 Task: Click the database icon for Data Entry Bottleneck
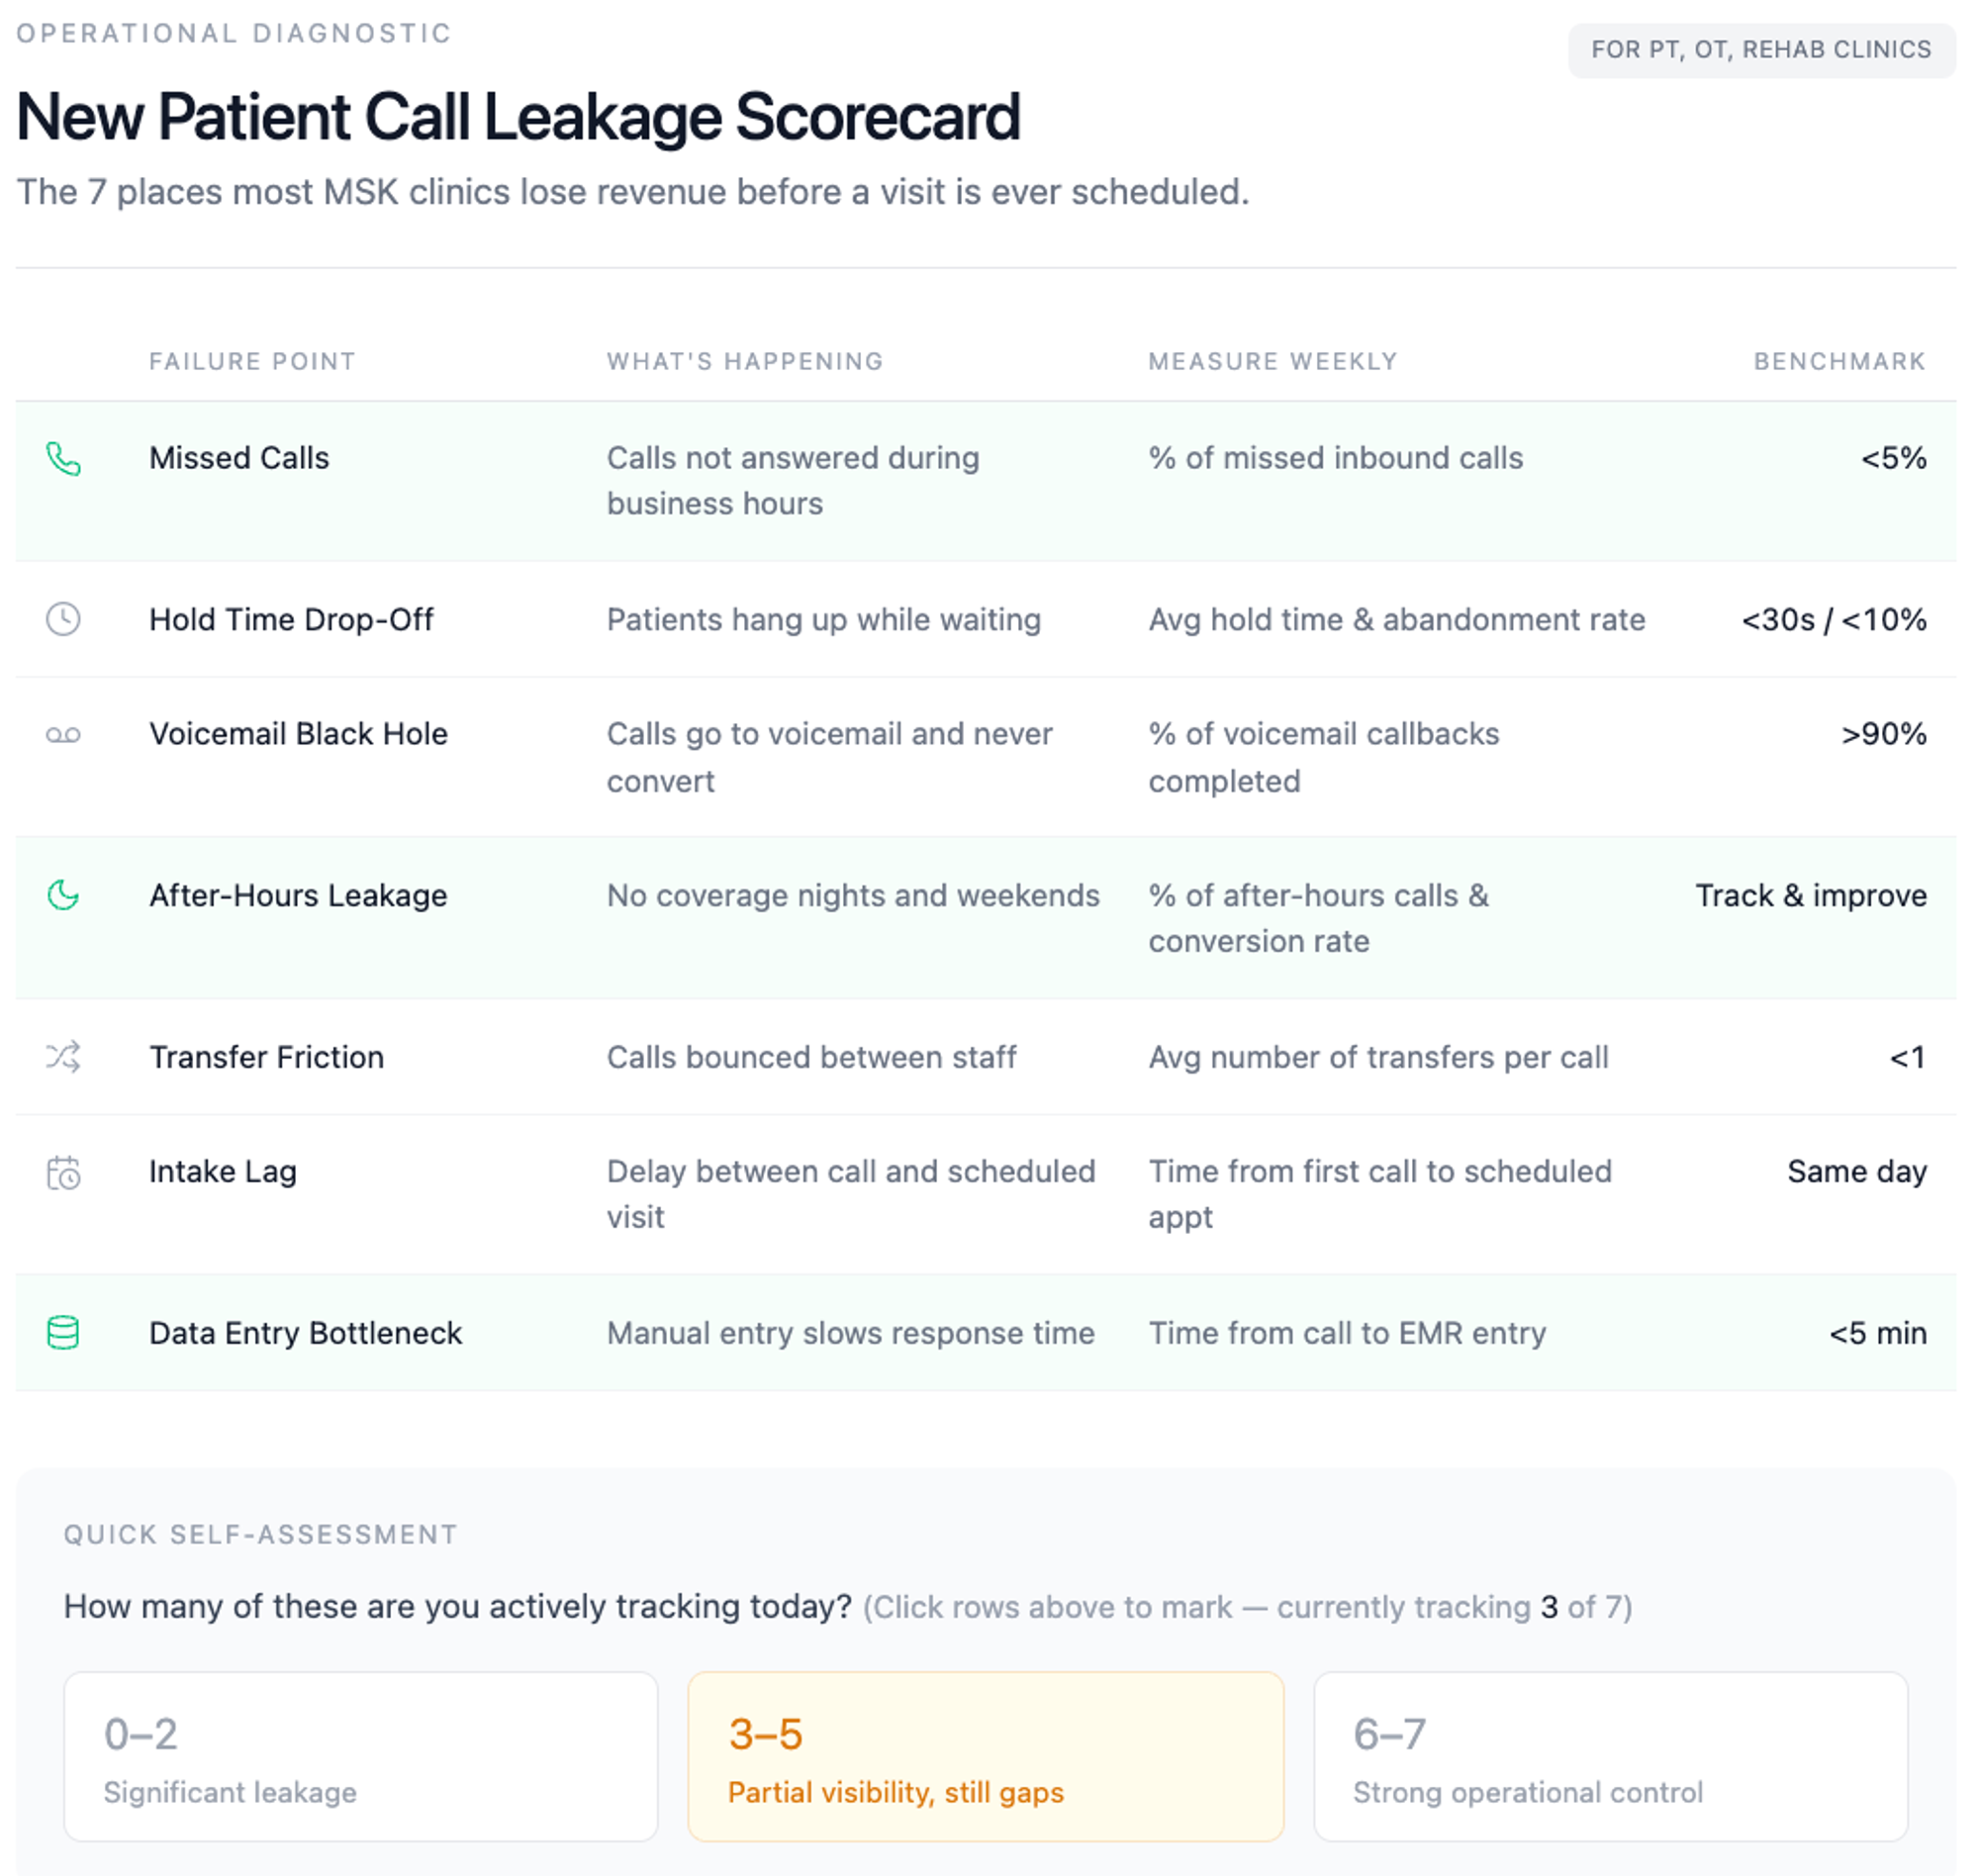[x=63, y=1334]
